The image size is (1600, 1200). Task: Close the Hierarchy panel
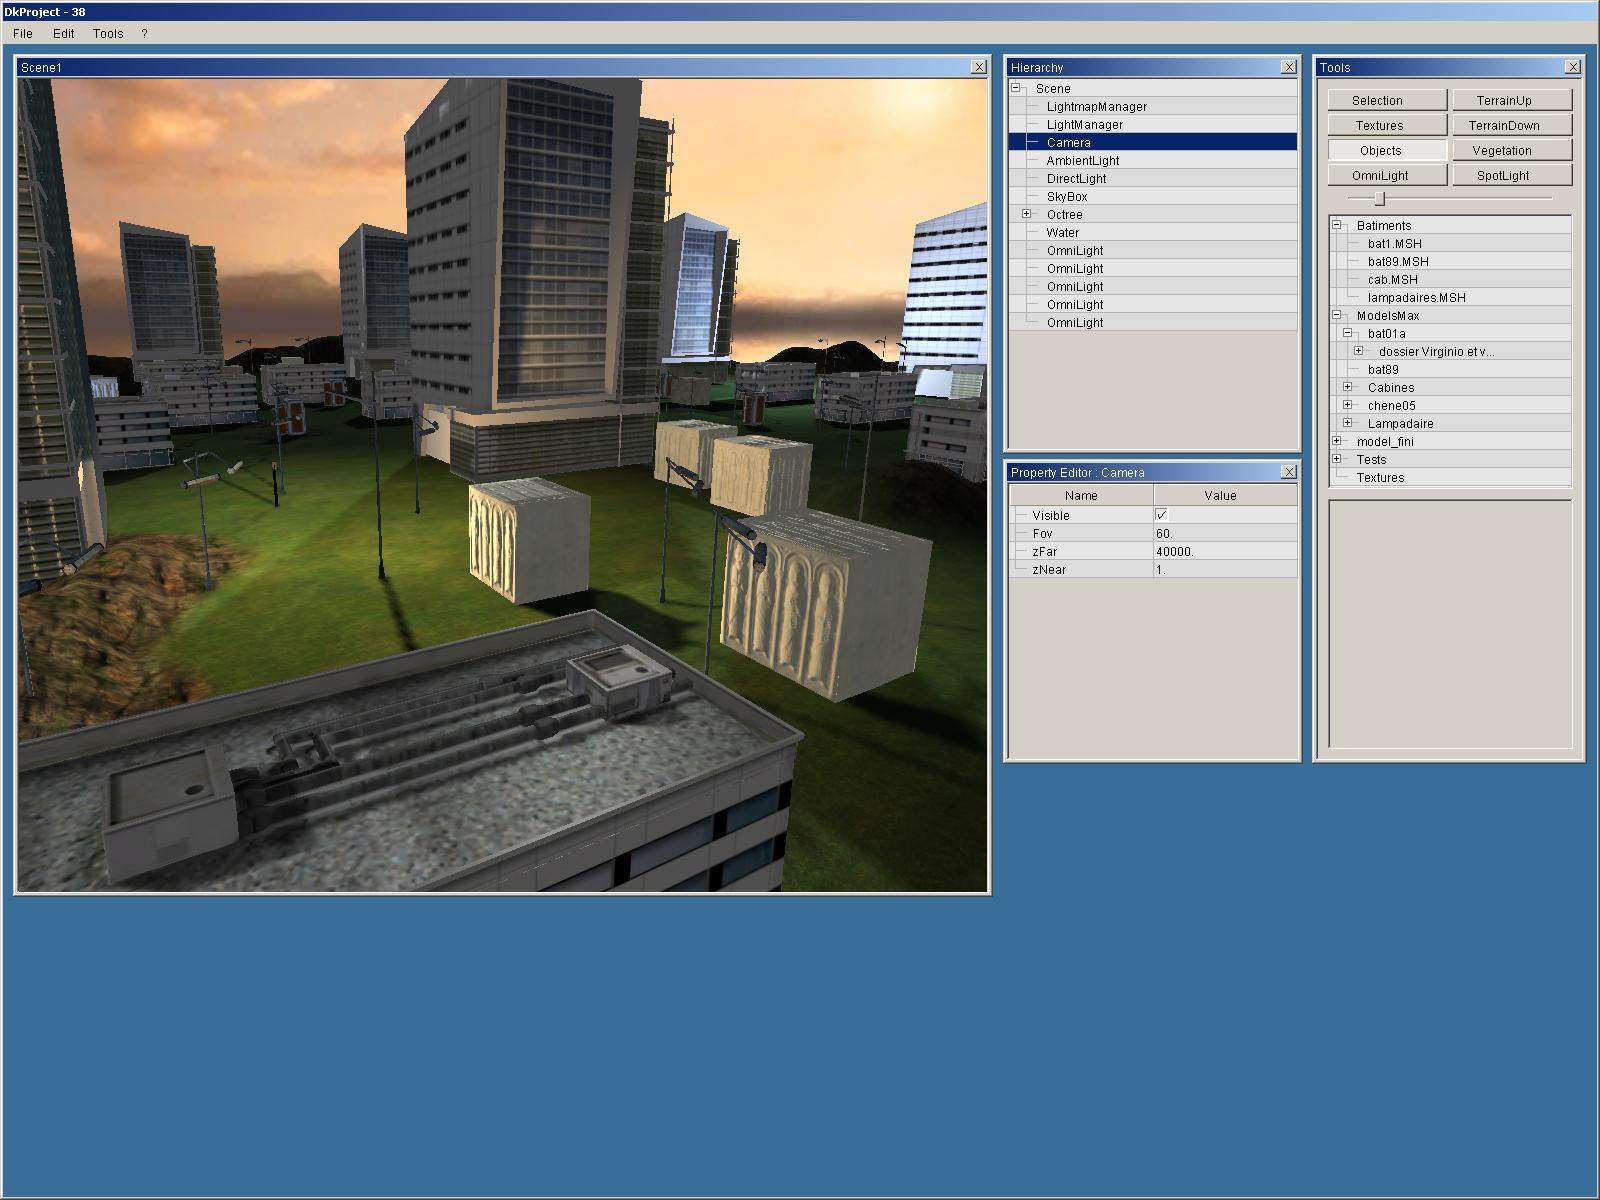pos(1288,67)
